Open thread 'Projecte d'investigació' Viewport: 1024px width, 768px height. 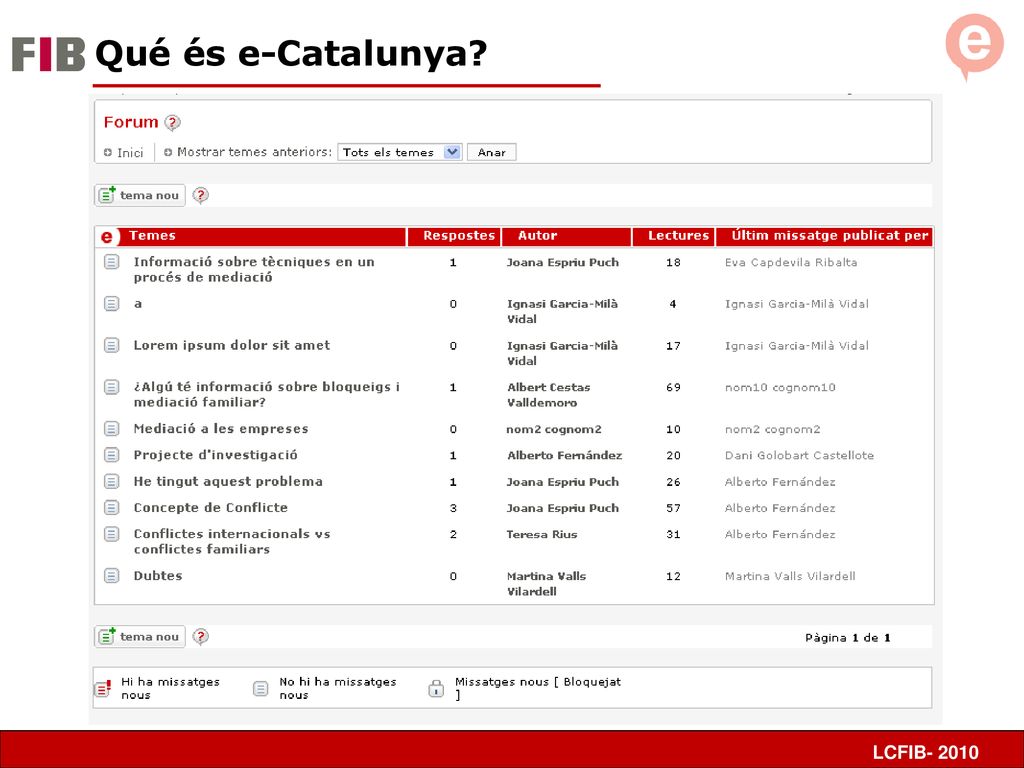(x=216, y=455)
